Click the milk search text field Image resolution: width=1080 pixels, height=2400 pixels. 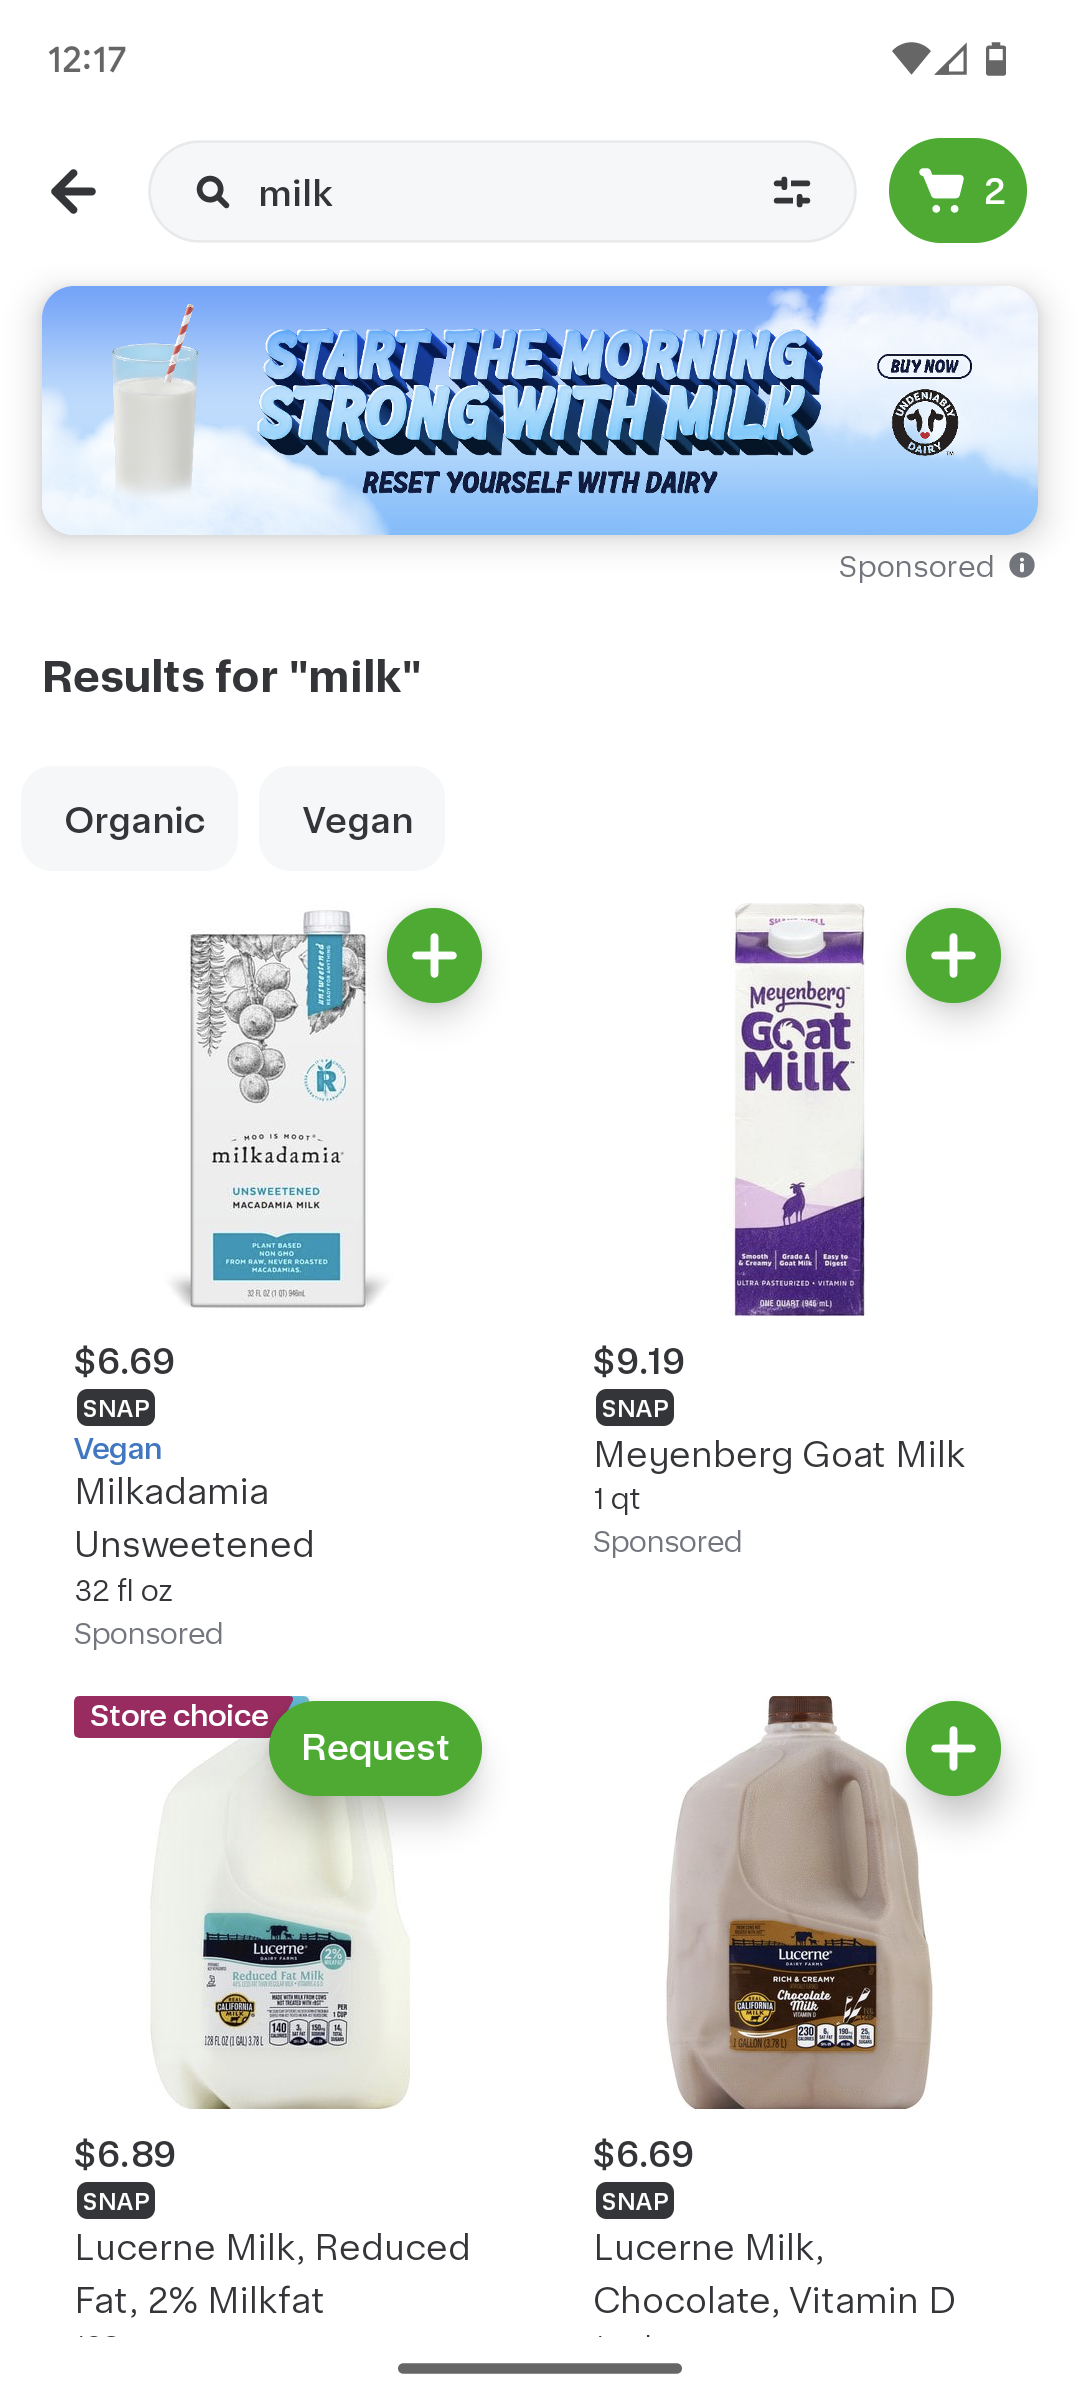pyautogui.click(x=500, y=192)
